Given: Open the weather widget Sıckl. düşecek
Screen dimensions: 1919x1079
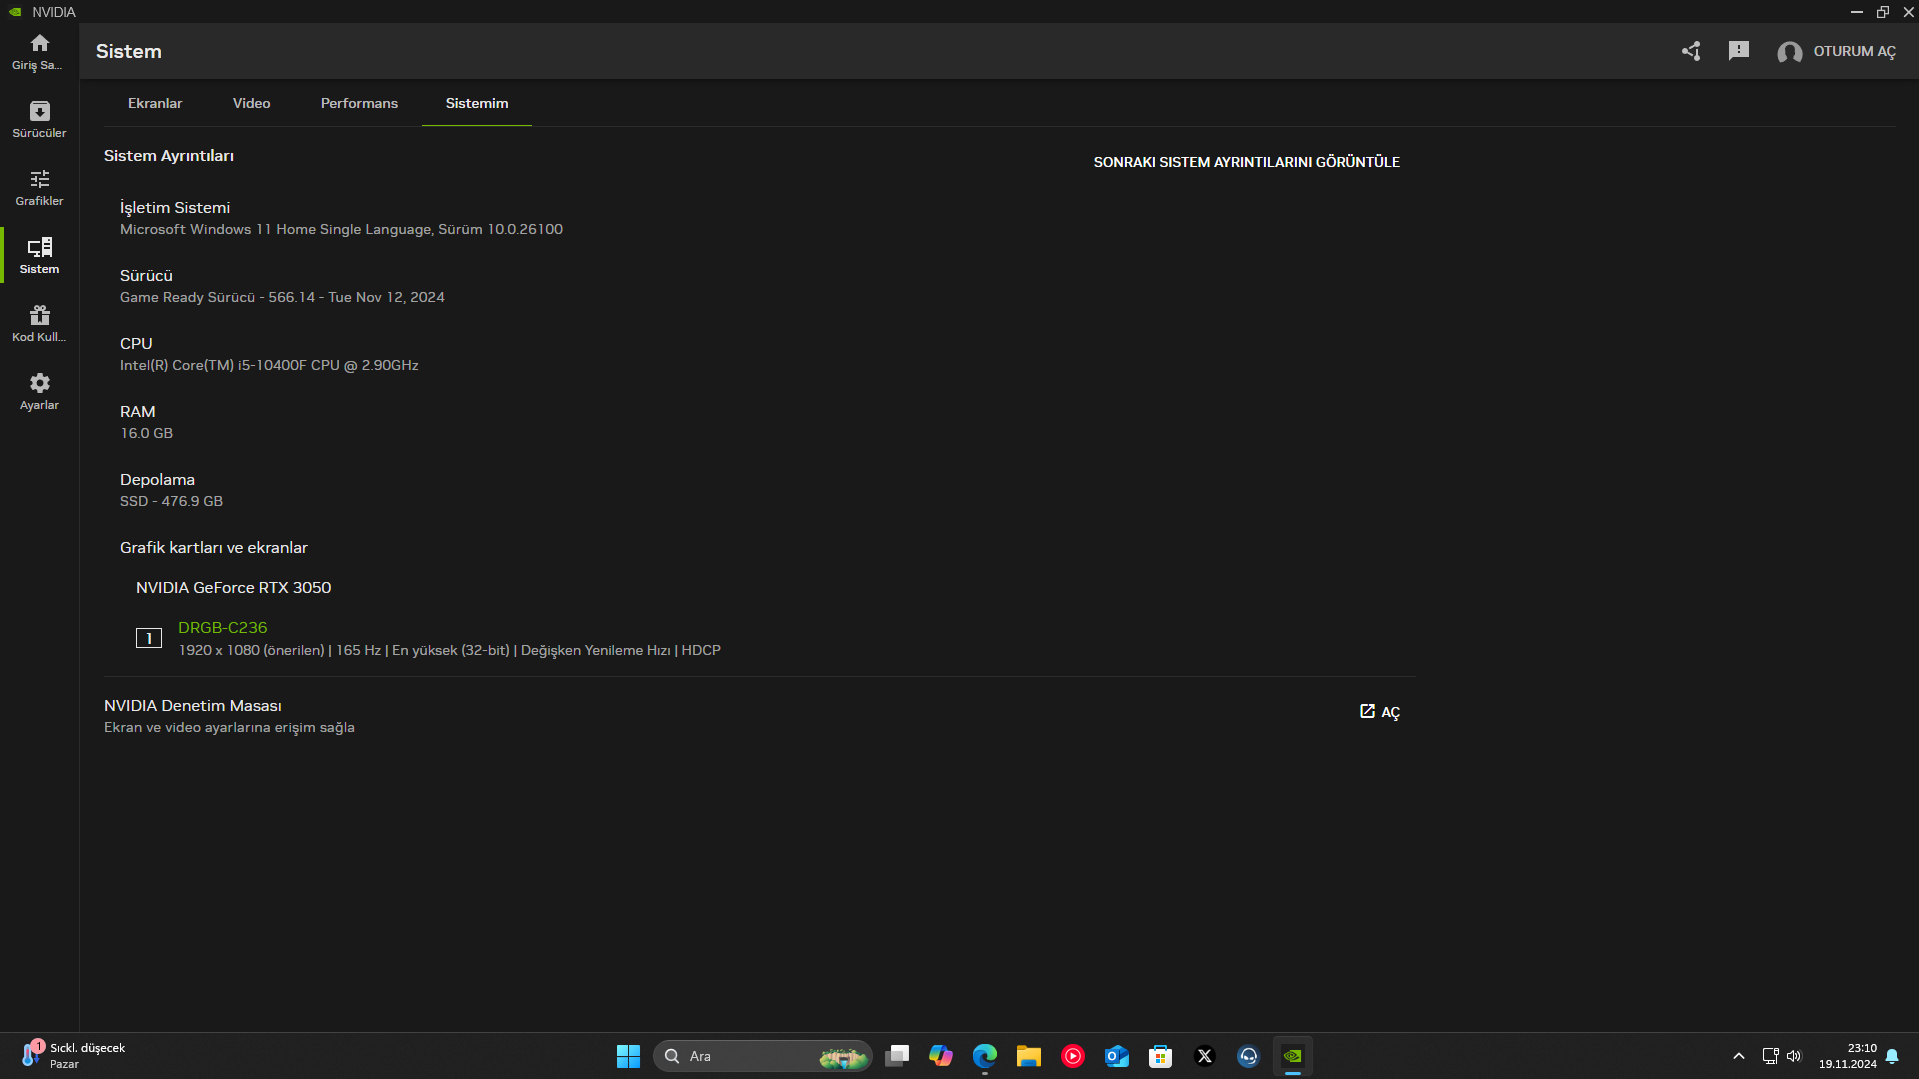Looking at the screenshot, I should 74,1056.
